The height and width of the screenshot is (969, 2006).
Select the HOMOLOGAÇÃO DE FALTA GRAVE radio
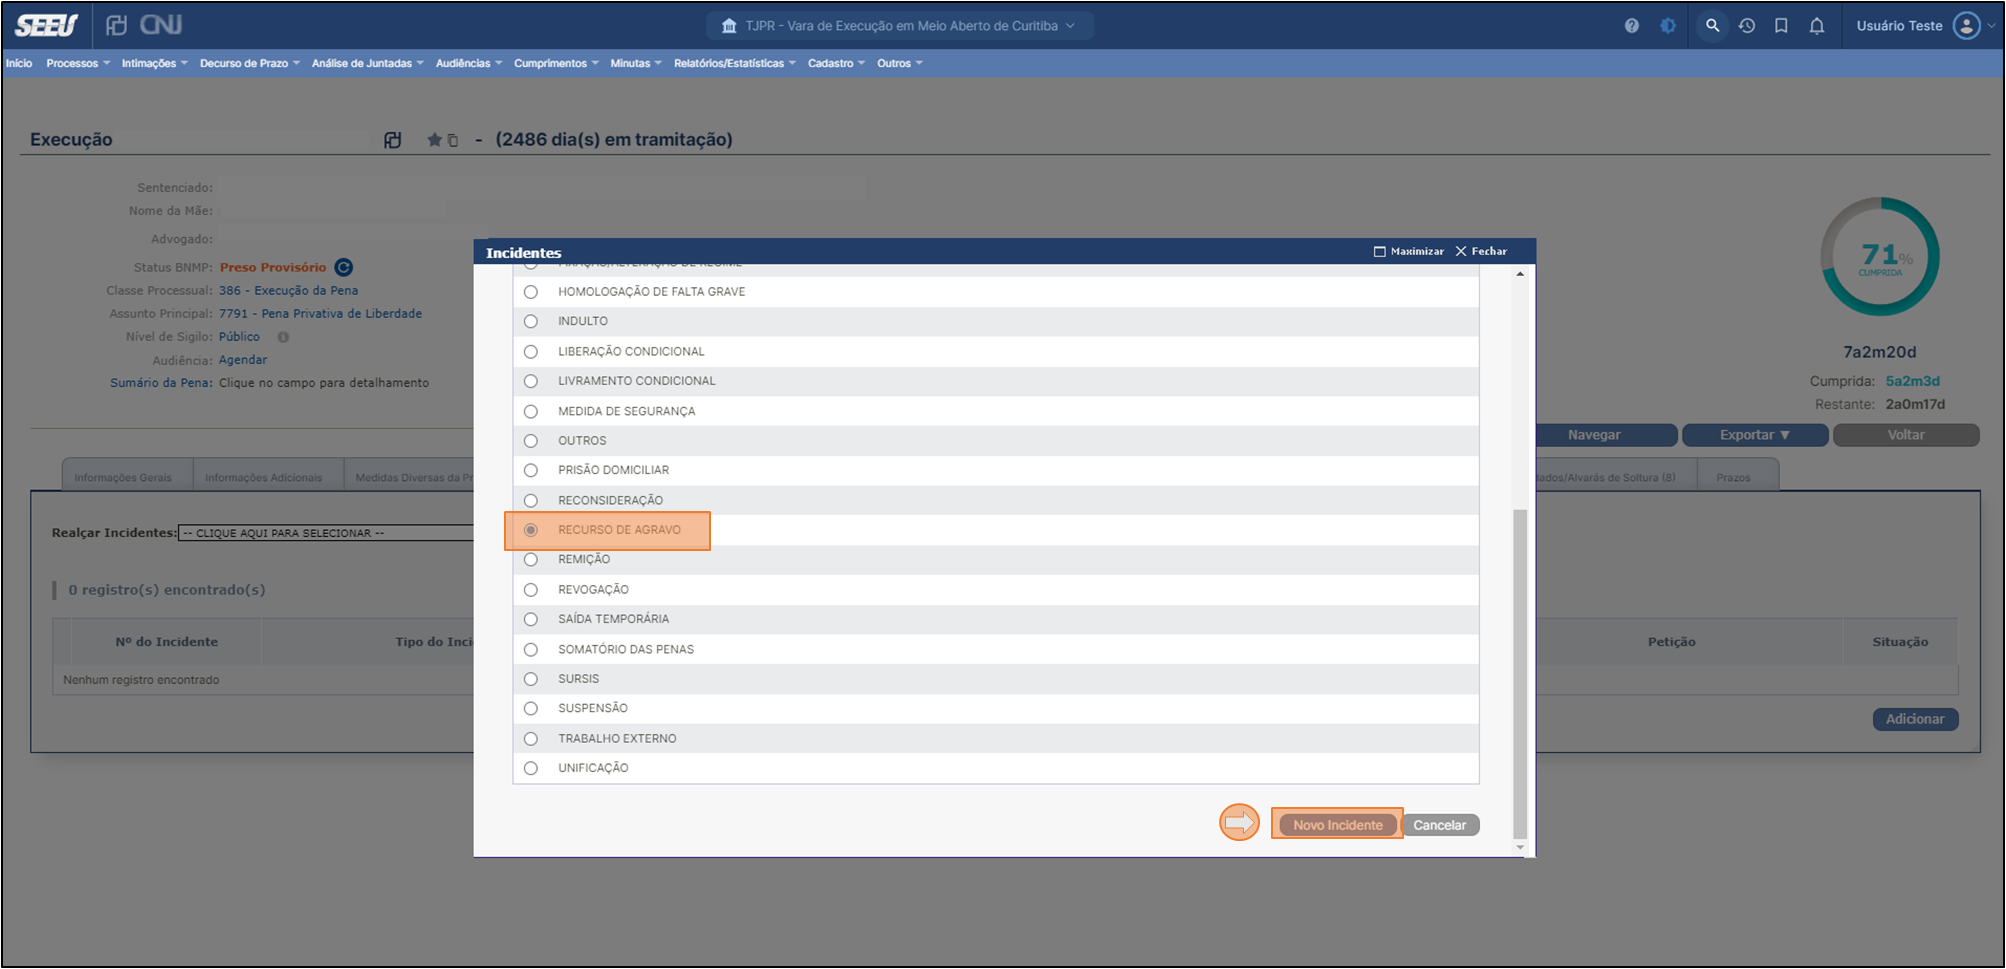coord(531,292)
